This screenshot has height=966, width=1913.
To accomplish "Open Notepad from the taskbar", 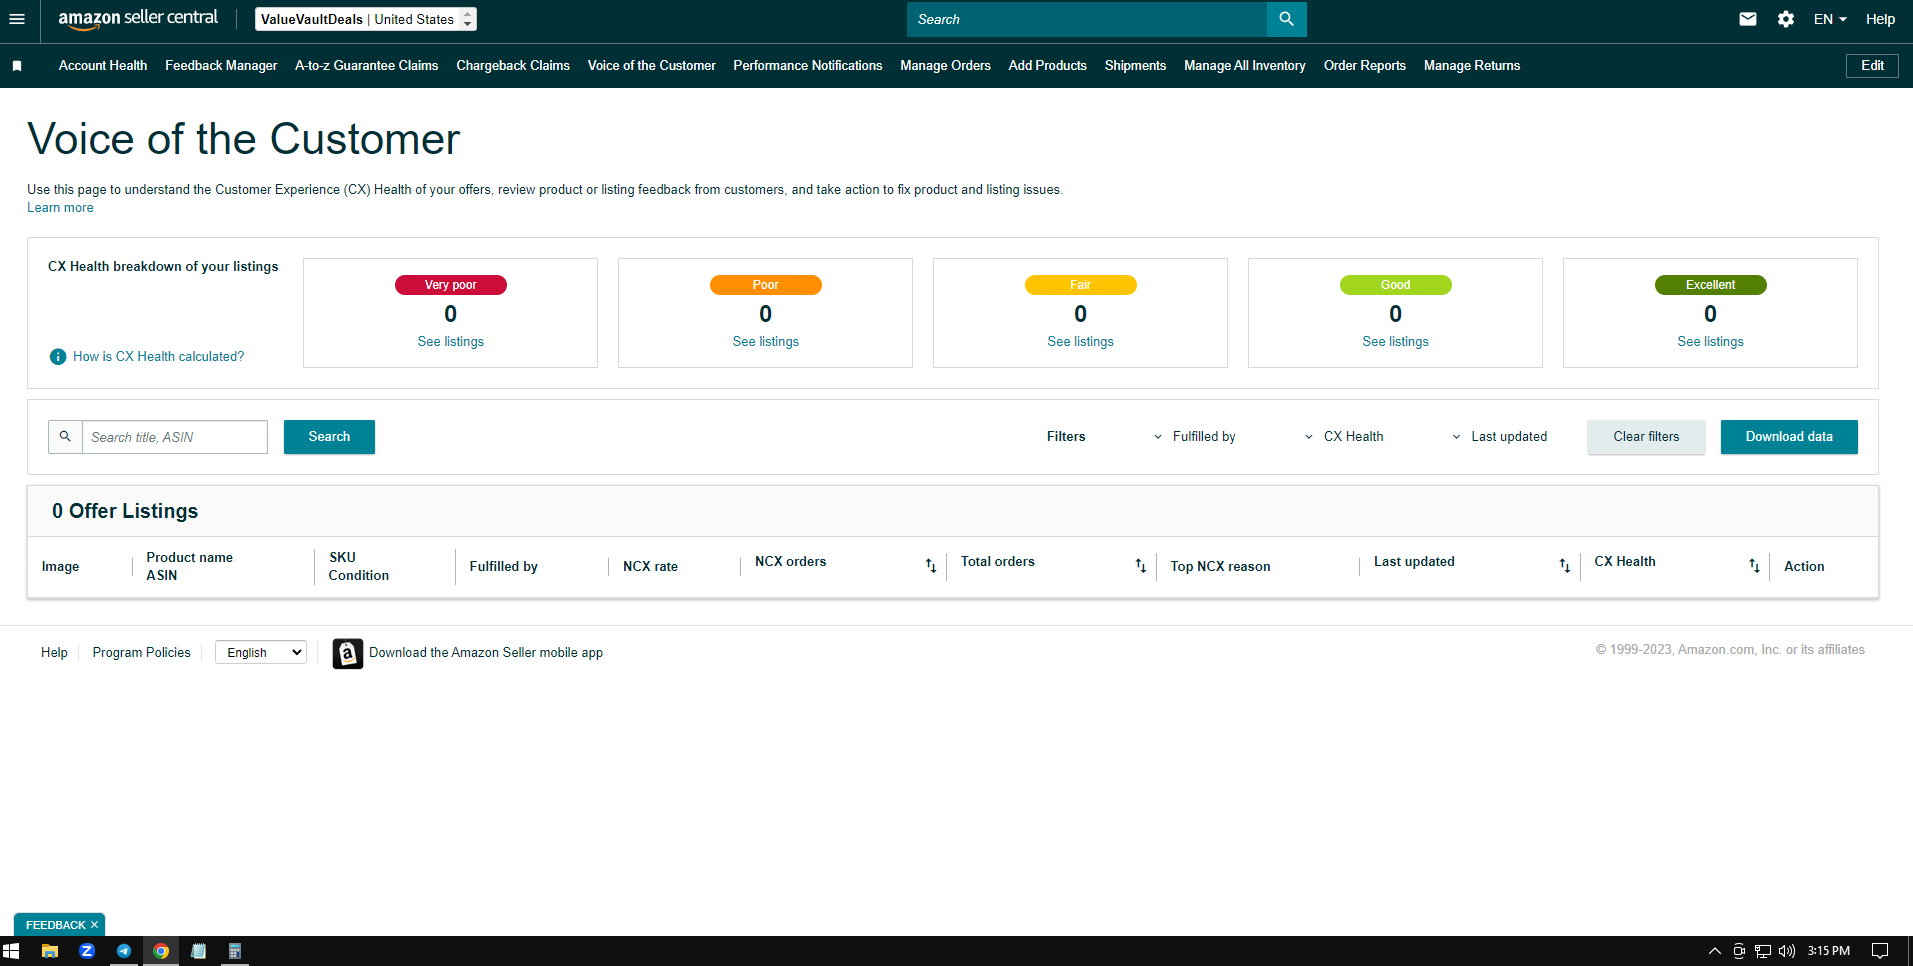I will [198, 951].
